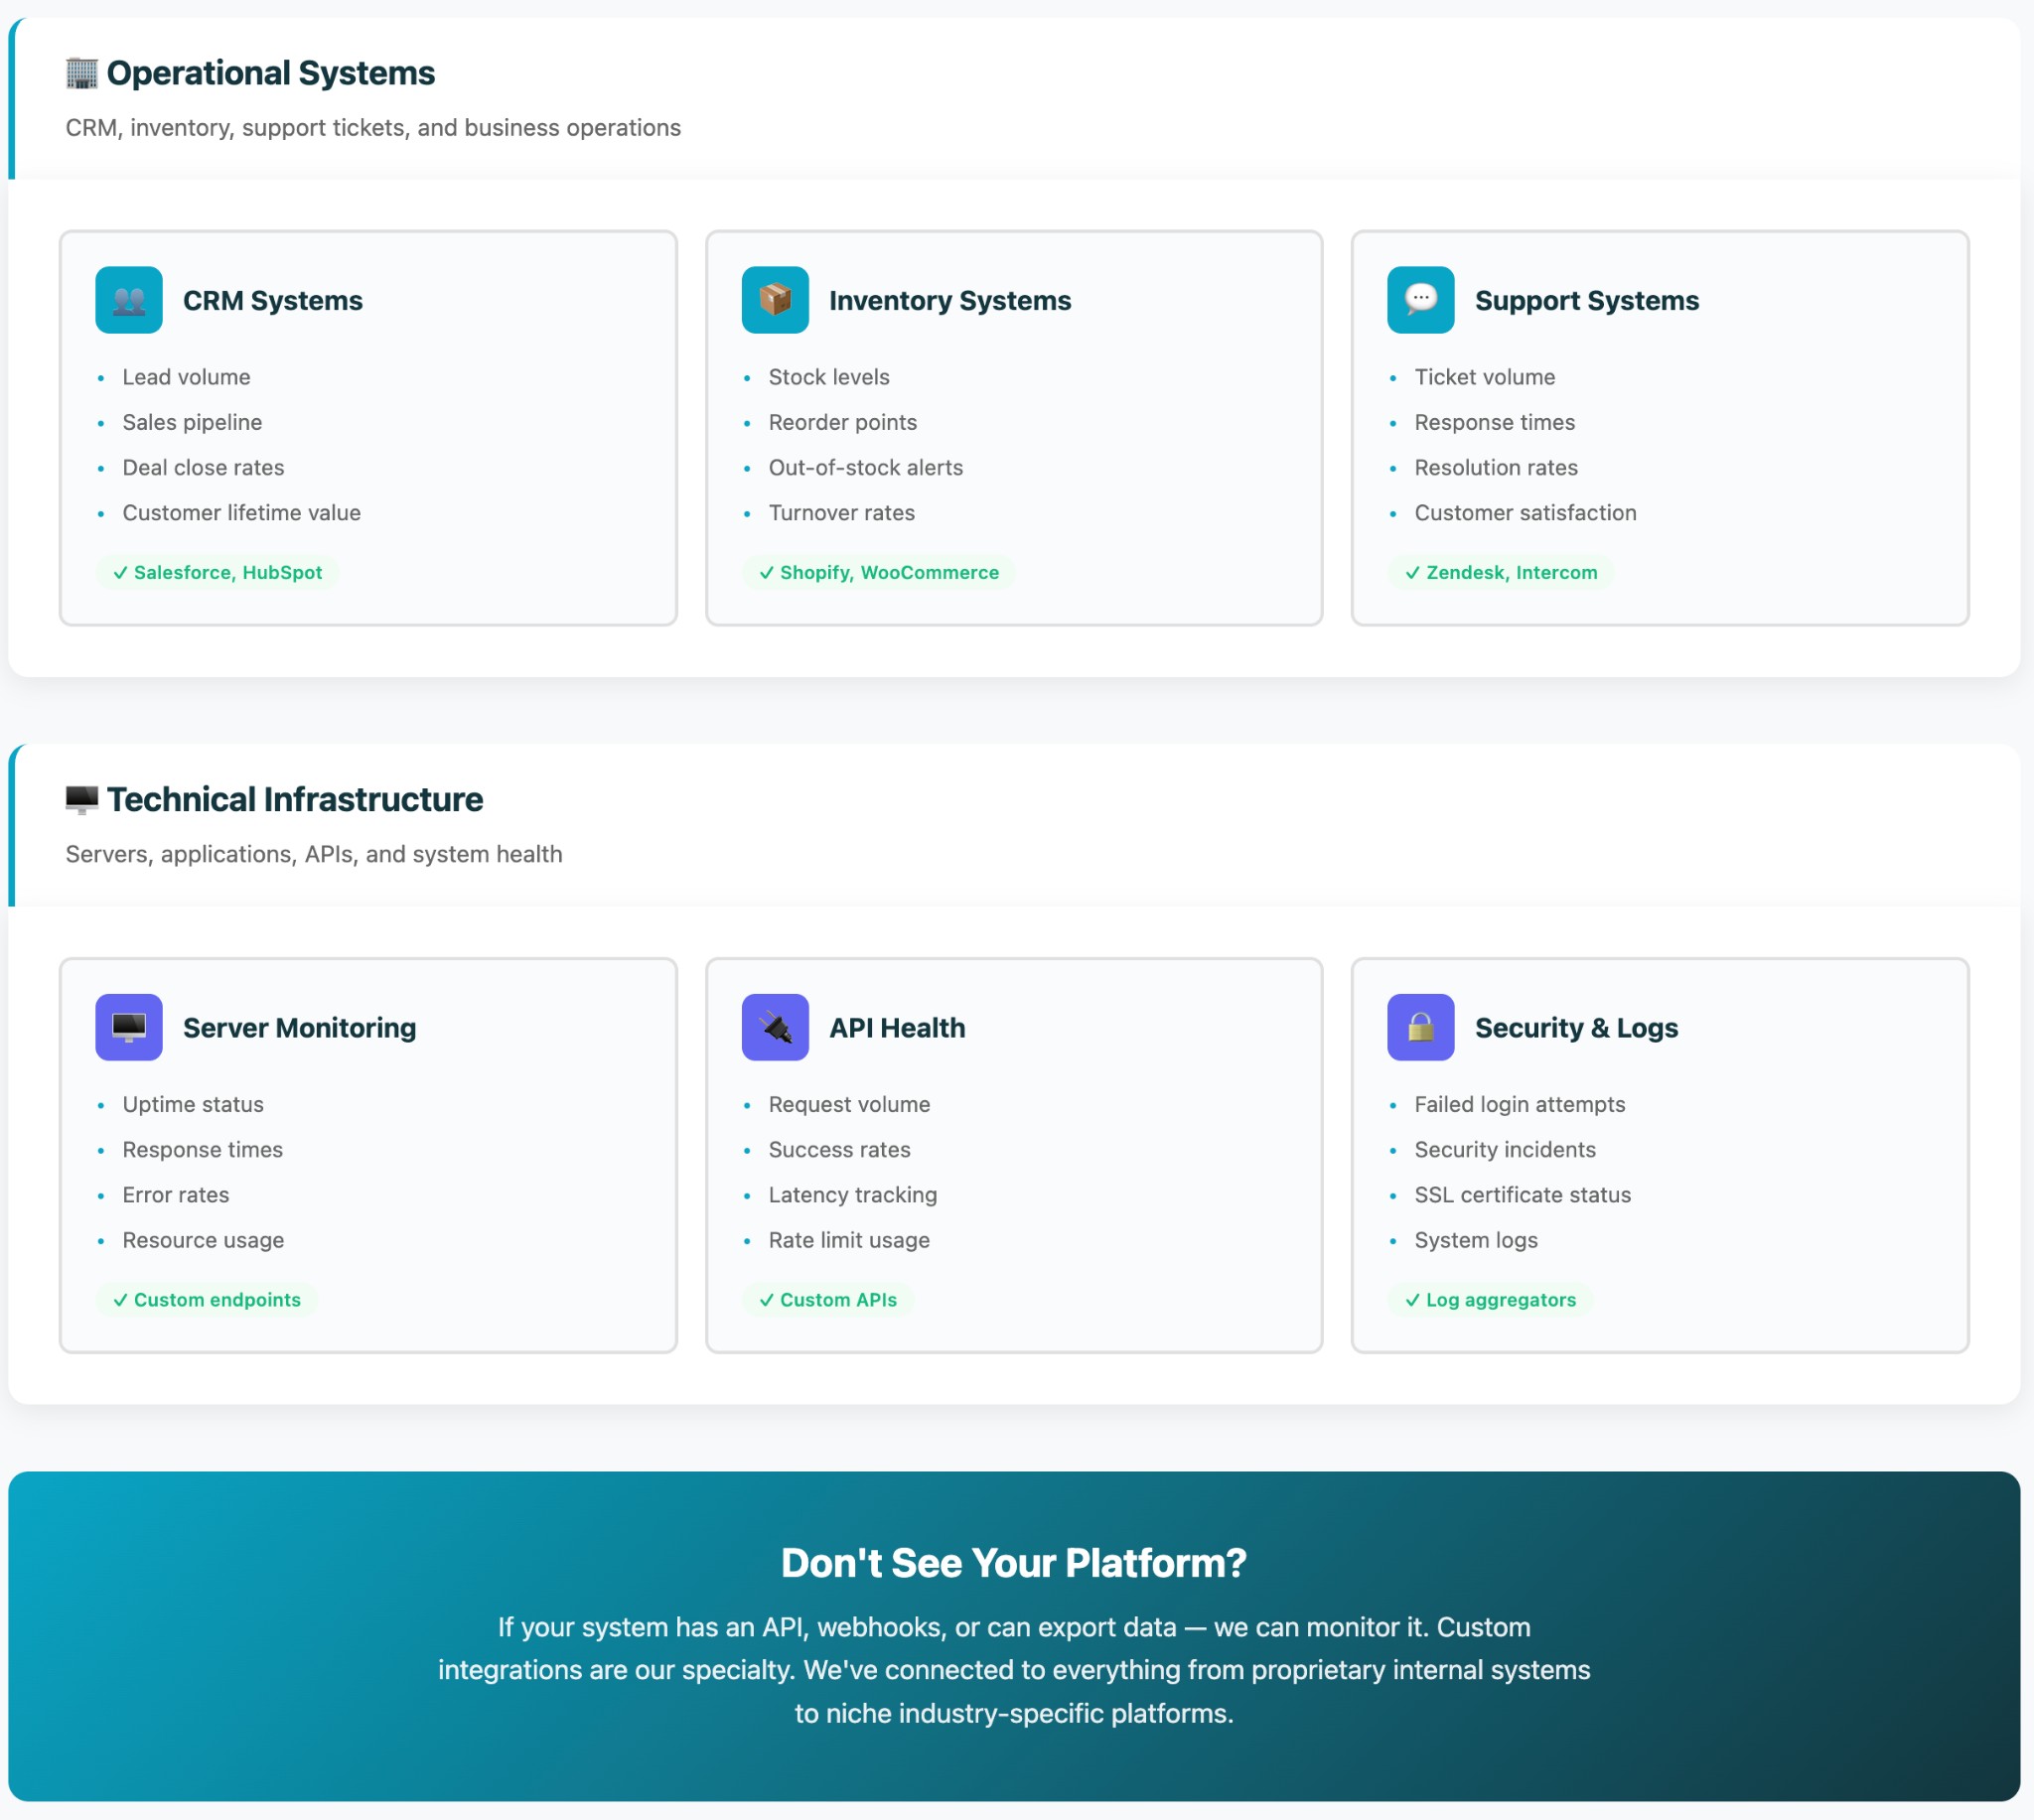Click the Security & Logs padlock icon
Viewport: 2034px width, 1820px height.
[x=1420, y=1026]
